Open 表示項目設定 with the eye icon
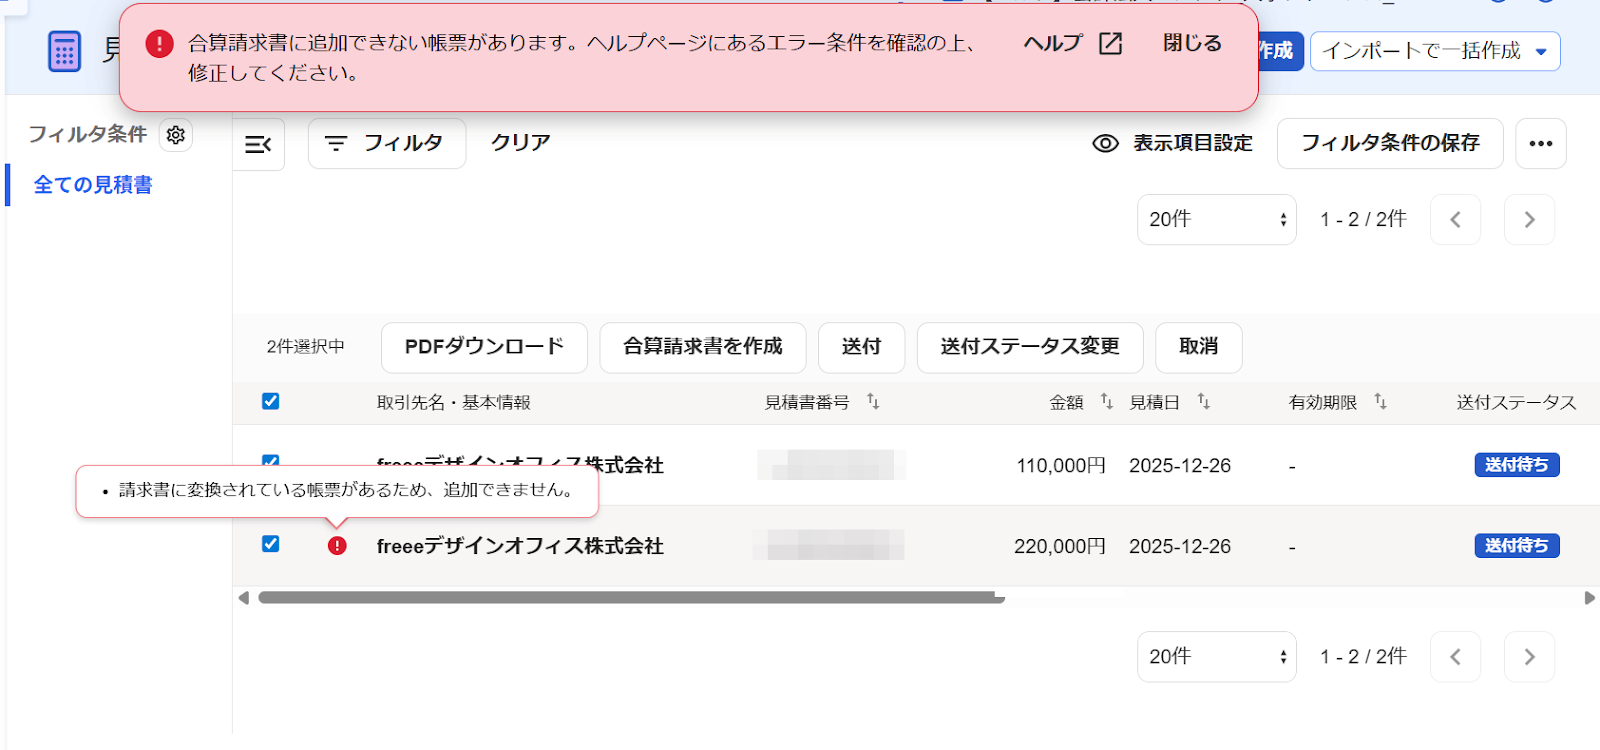 point(1173,143)
